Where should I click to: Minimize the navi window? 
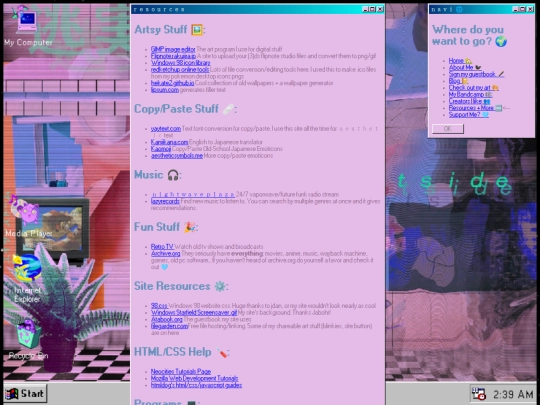(x=516, y=9)
